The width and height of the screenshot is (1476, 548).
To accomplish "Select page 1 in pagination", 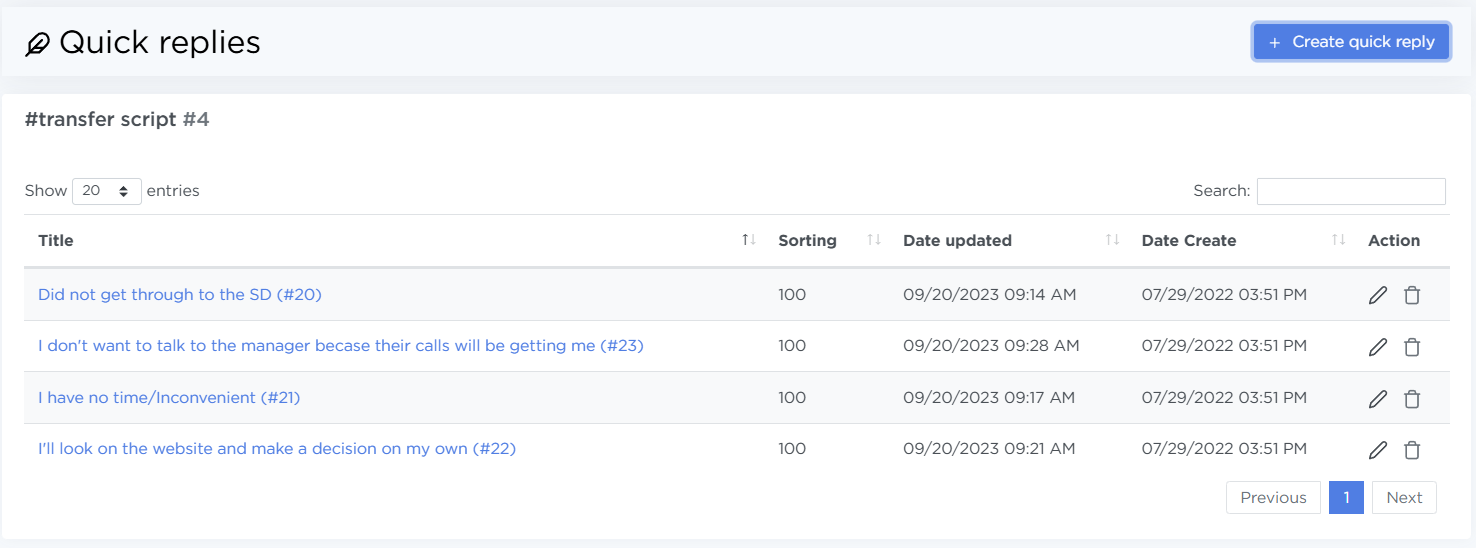I will (1346, 498).
